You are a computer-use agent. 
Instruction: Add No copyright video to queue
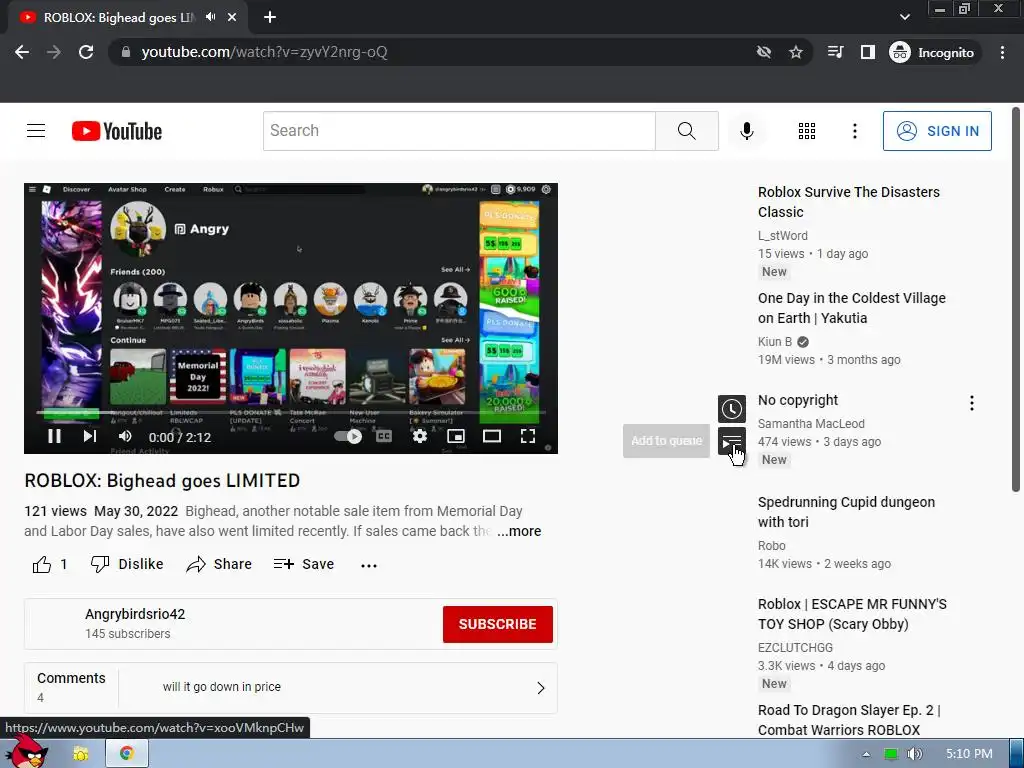coord(731,441)
